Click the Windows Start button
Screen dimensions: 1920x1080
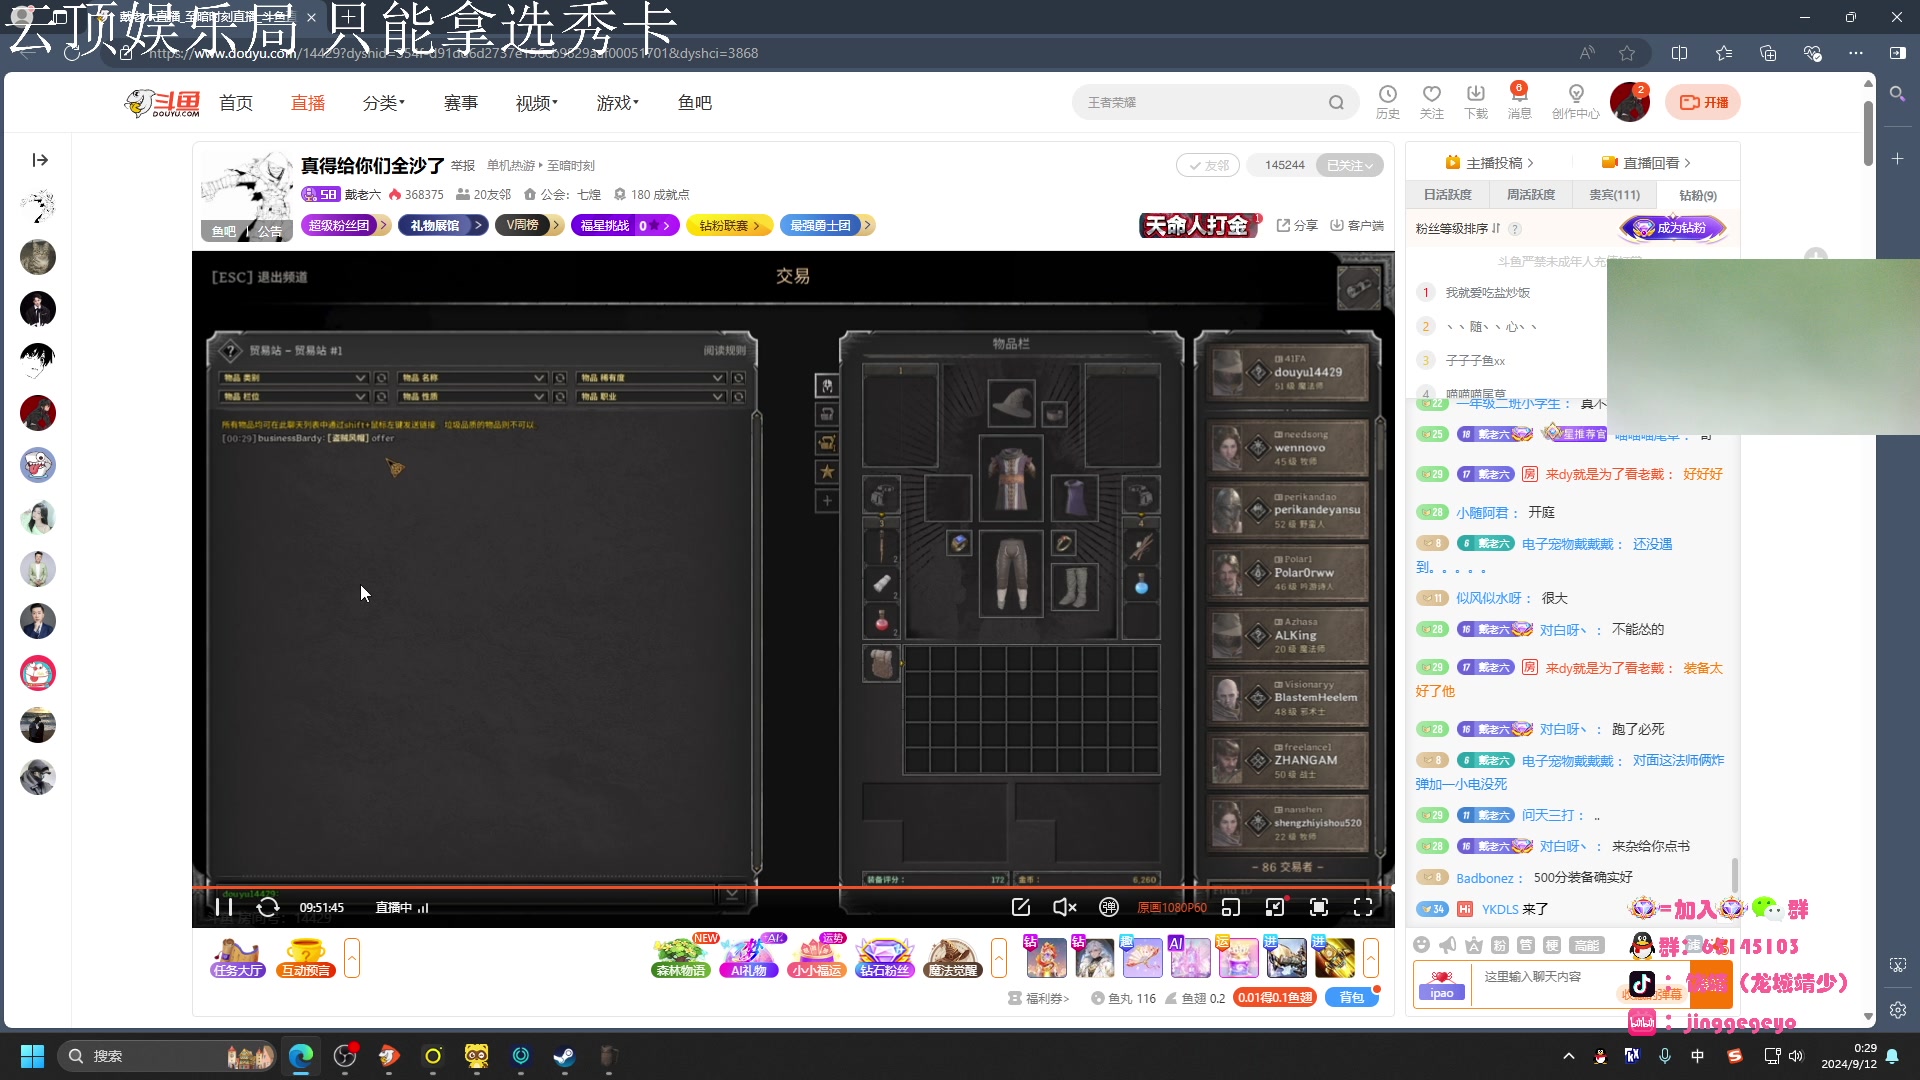pyautogui.click(x=32, y=1056)
